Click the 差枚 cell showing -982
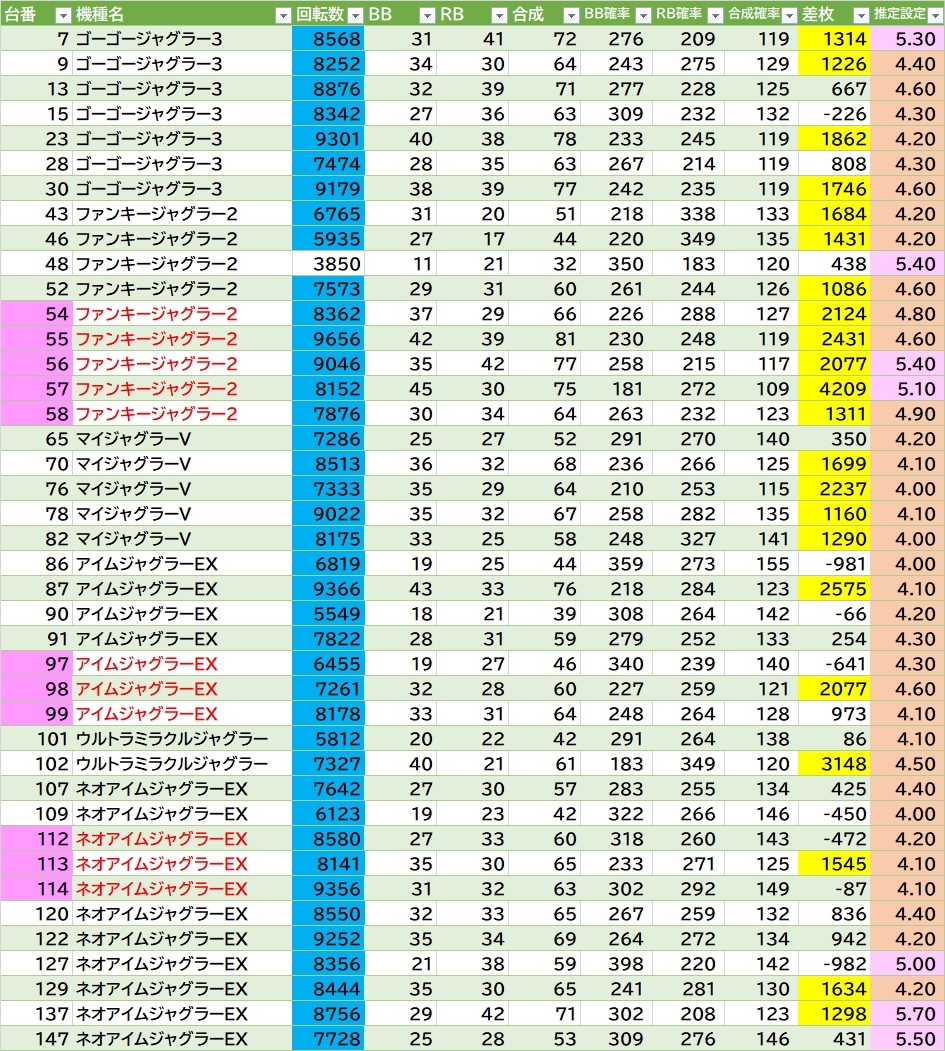 (834, 964)
